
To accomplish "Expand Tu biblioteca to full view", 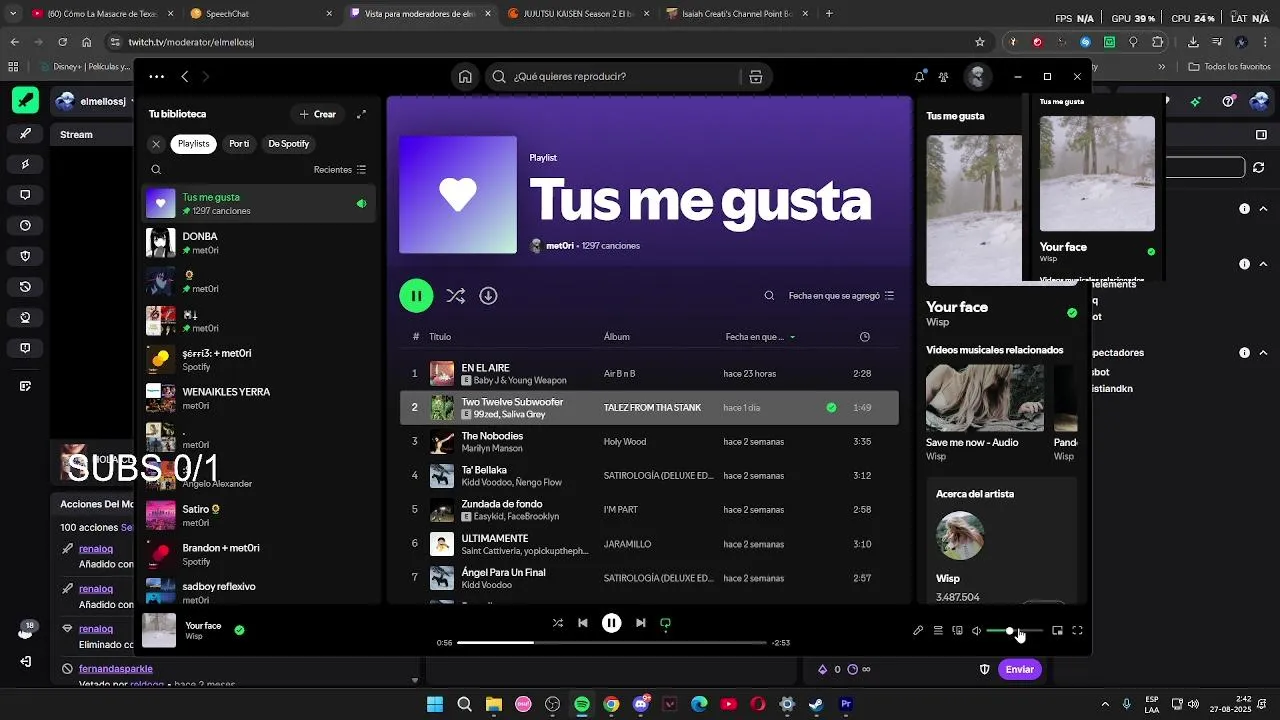I will 361,114.
